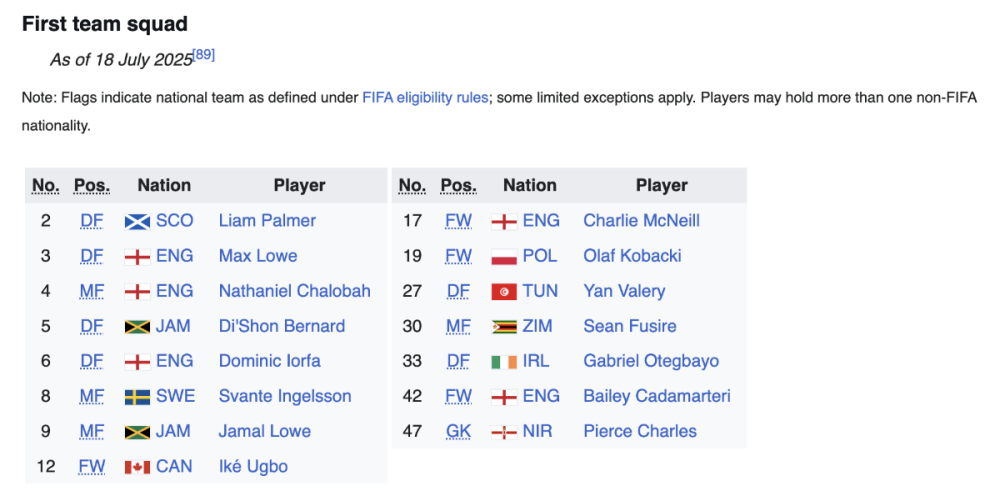
Task: Click the MF position link for Sean Fusire
Action: [458, 326]
